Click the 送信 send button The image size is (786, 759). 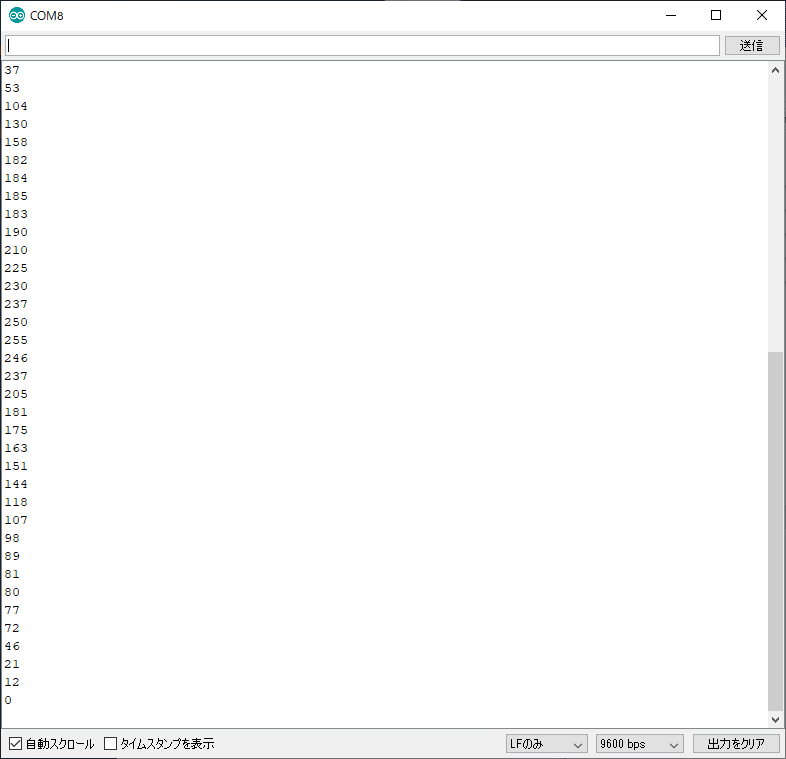pyautogui.click(x=752, y=46)
